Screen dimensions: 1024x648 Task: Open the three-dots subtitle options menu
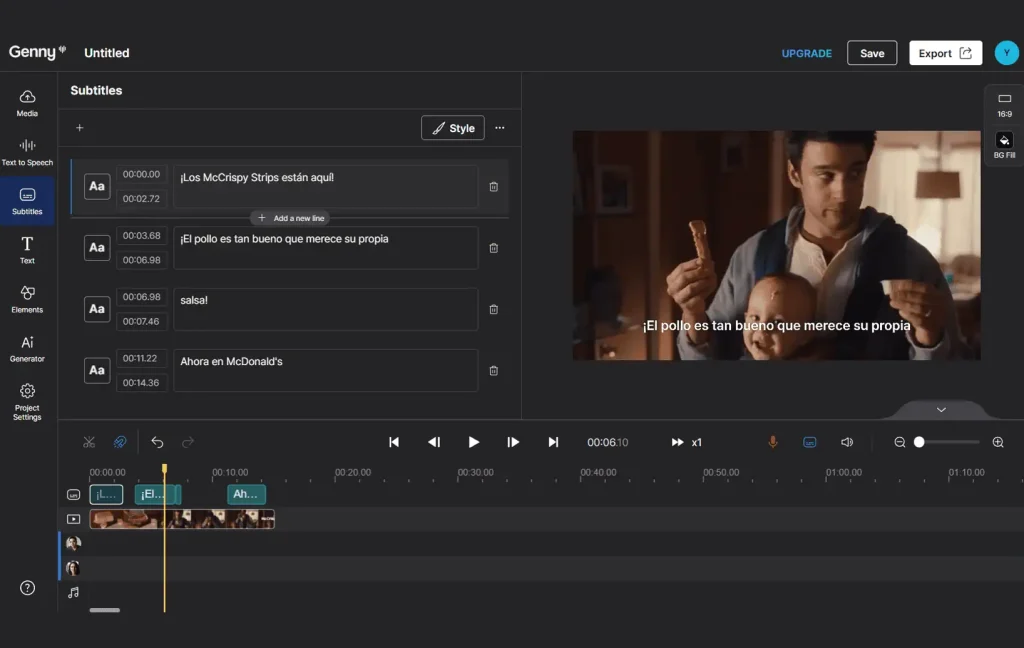click(x=500, y=128)
